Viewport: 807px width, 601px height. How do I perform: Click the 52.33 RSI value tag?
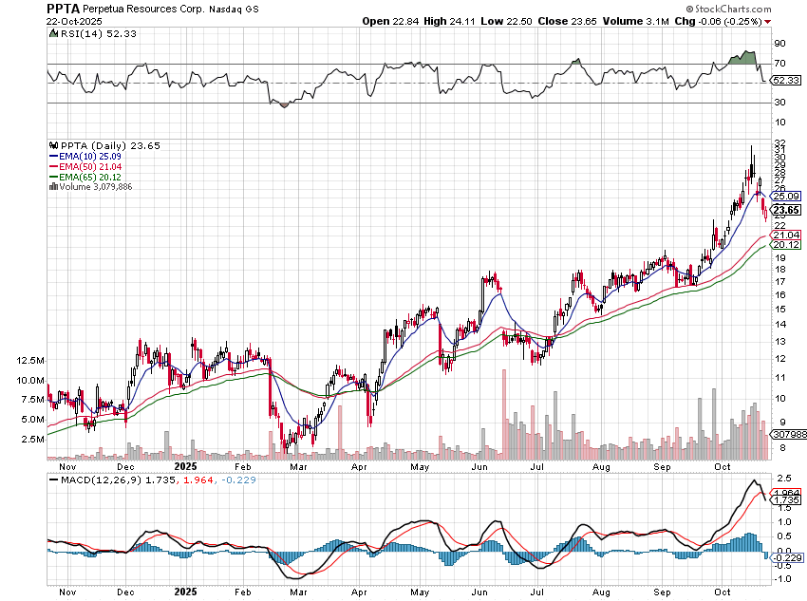[x=786, y=80]
